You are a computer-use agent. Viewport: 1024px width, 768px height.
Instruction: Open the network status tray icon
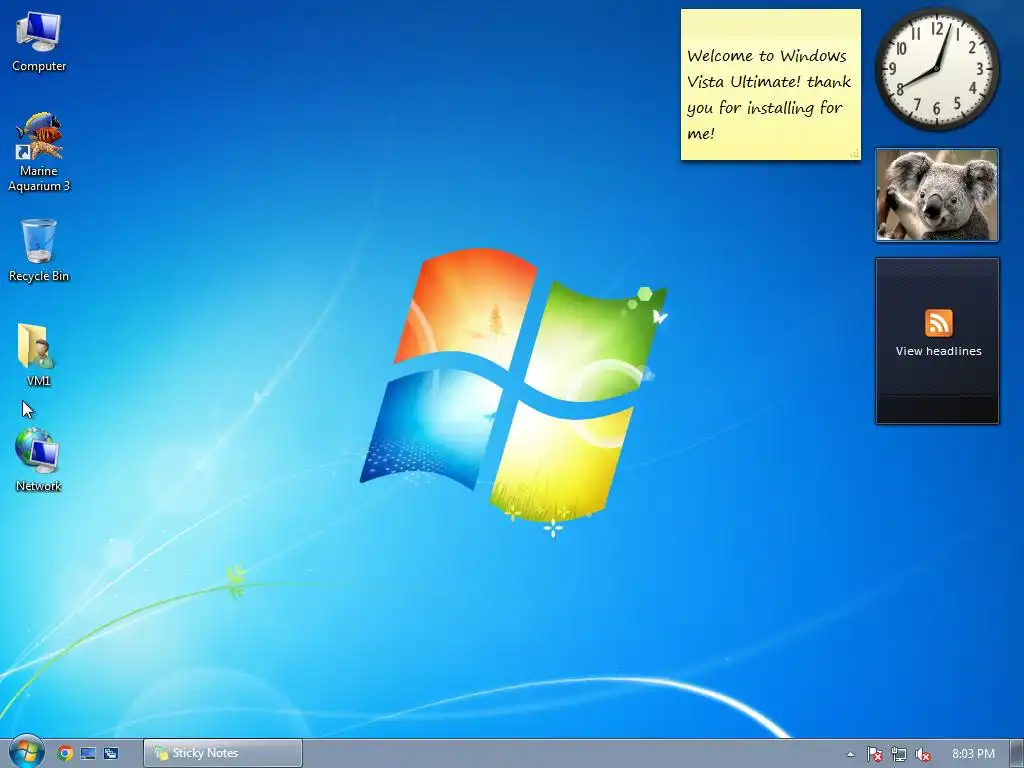[x=899, y=754]
